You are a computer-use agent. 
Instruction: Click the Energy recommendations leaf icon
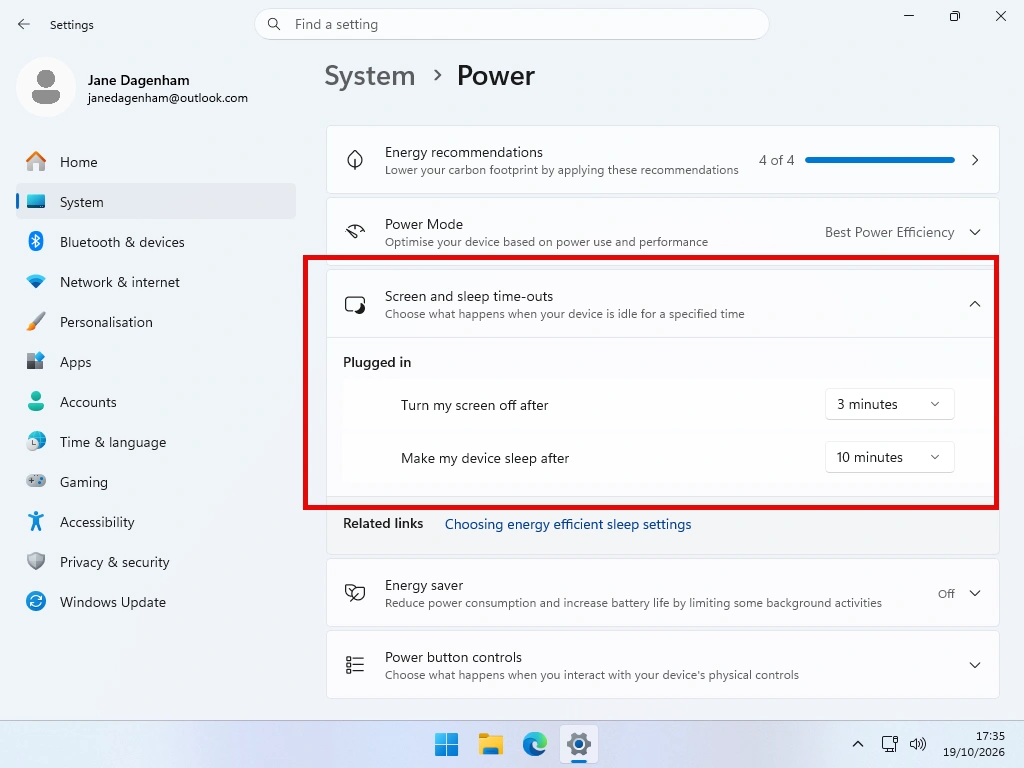click(x=355, y=160)
